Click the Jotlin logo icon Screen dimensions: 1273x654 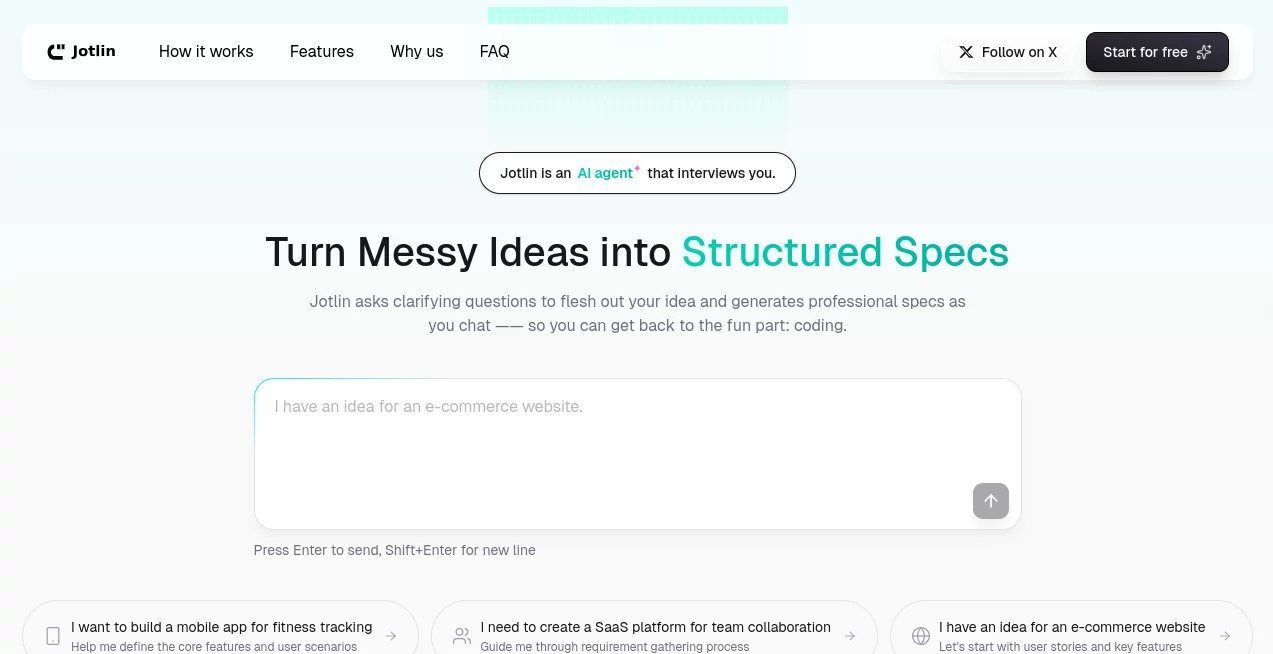click(56, 51)
